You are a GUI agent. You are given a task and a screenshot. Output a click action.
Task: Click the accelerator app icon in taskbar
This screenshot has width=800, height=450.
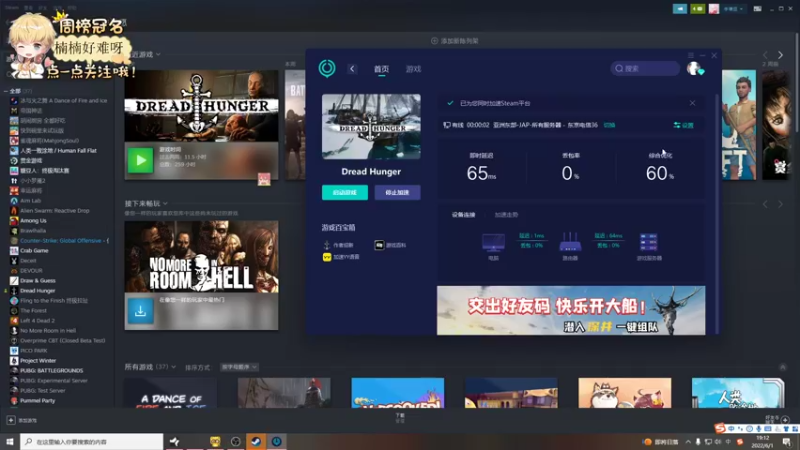pos(277,441)
